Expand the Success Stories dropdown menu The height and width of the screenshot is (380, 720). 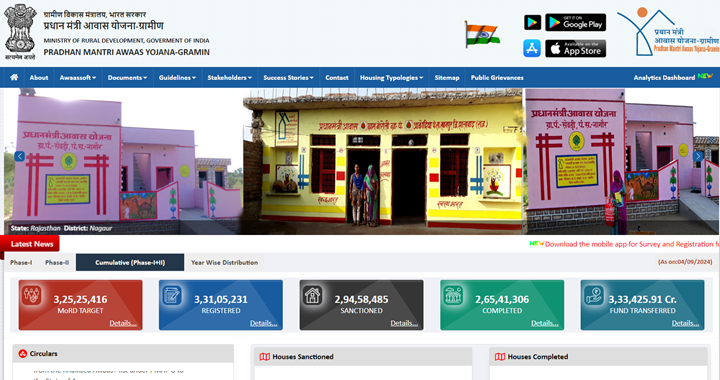(x=288, y=78)
